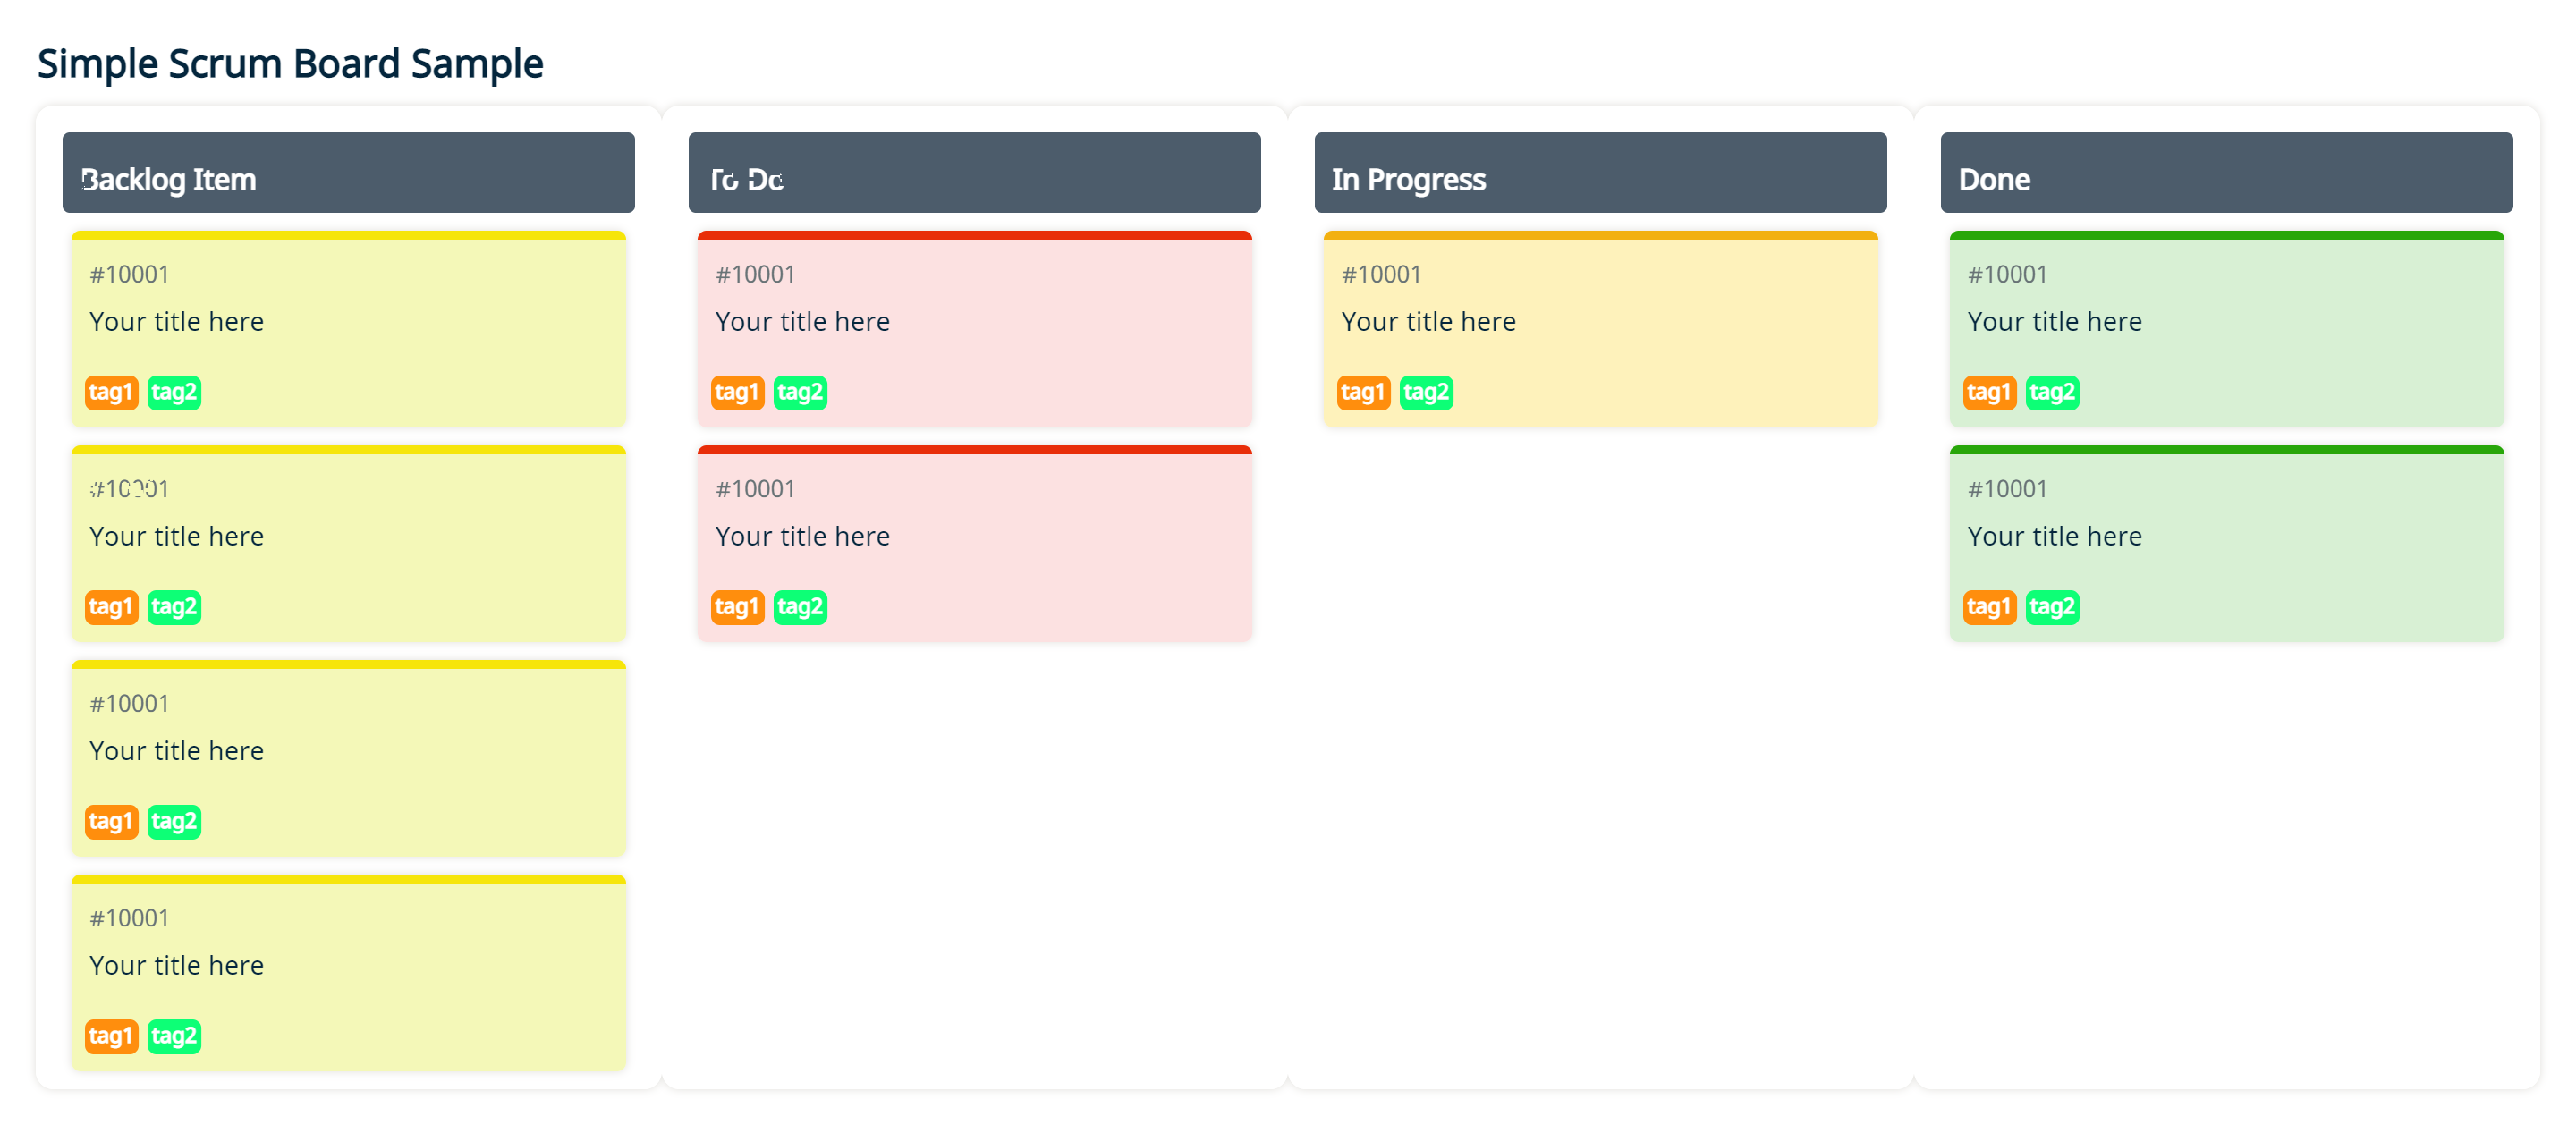Click the tag1 badge on the In Progress card
This screenshot has width=2576, height=1125.
(1363, 392)
